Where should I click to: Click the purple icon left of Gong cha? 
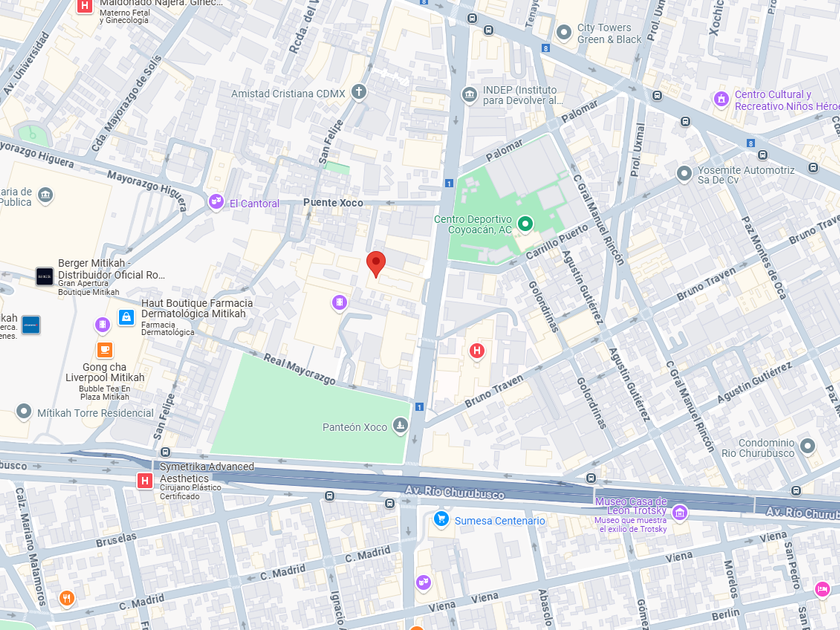pyautogui.click(x=102, y=324)
